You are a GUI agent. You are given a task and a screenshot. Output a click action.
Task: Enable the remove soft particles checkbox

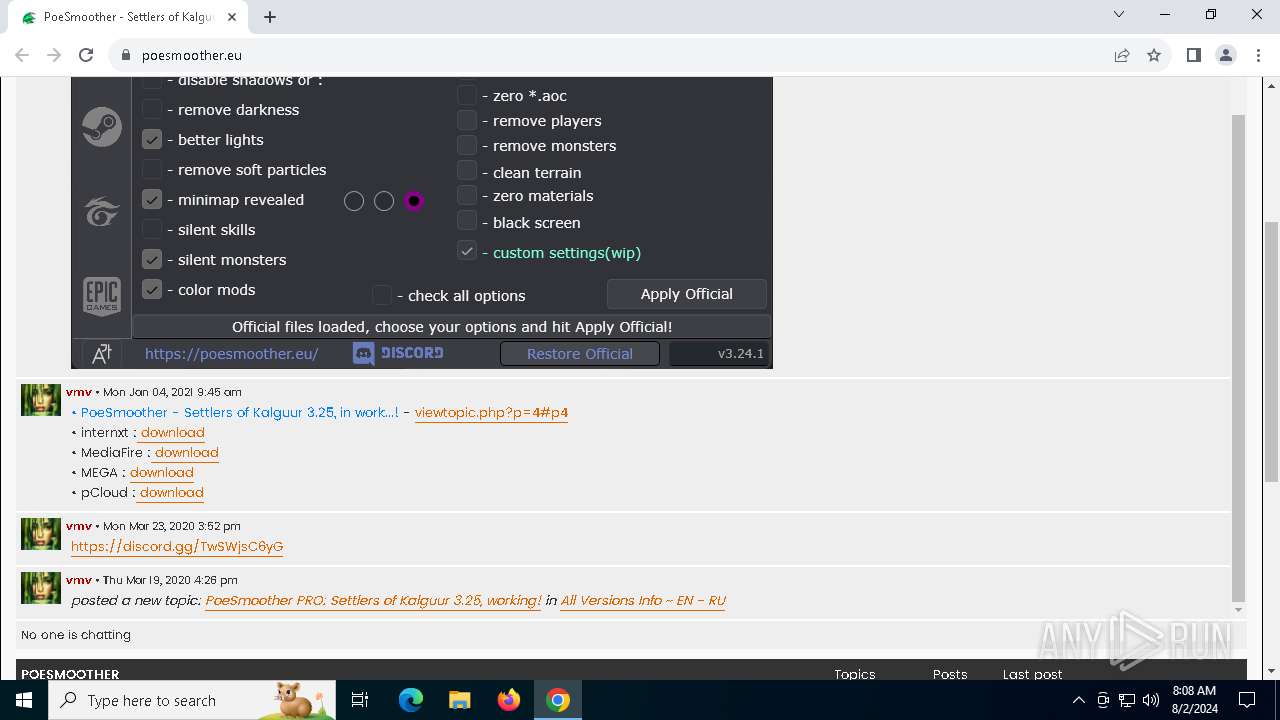(152, 169)
